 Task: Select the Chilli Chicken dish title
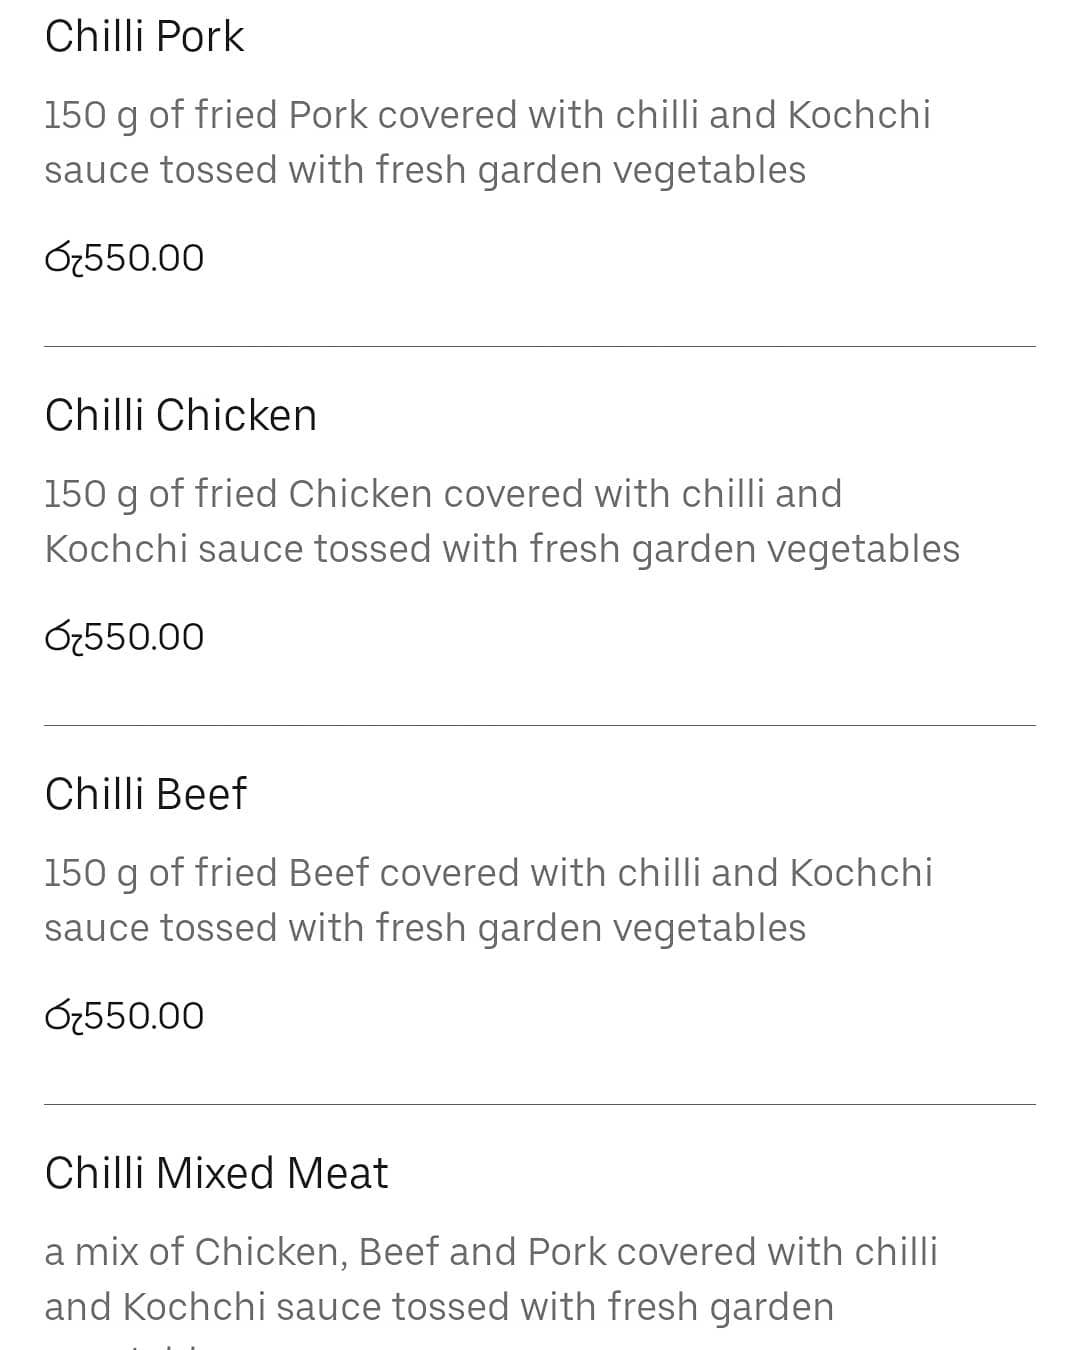[180, 415]
